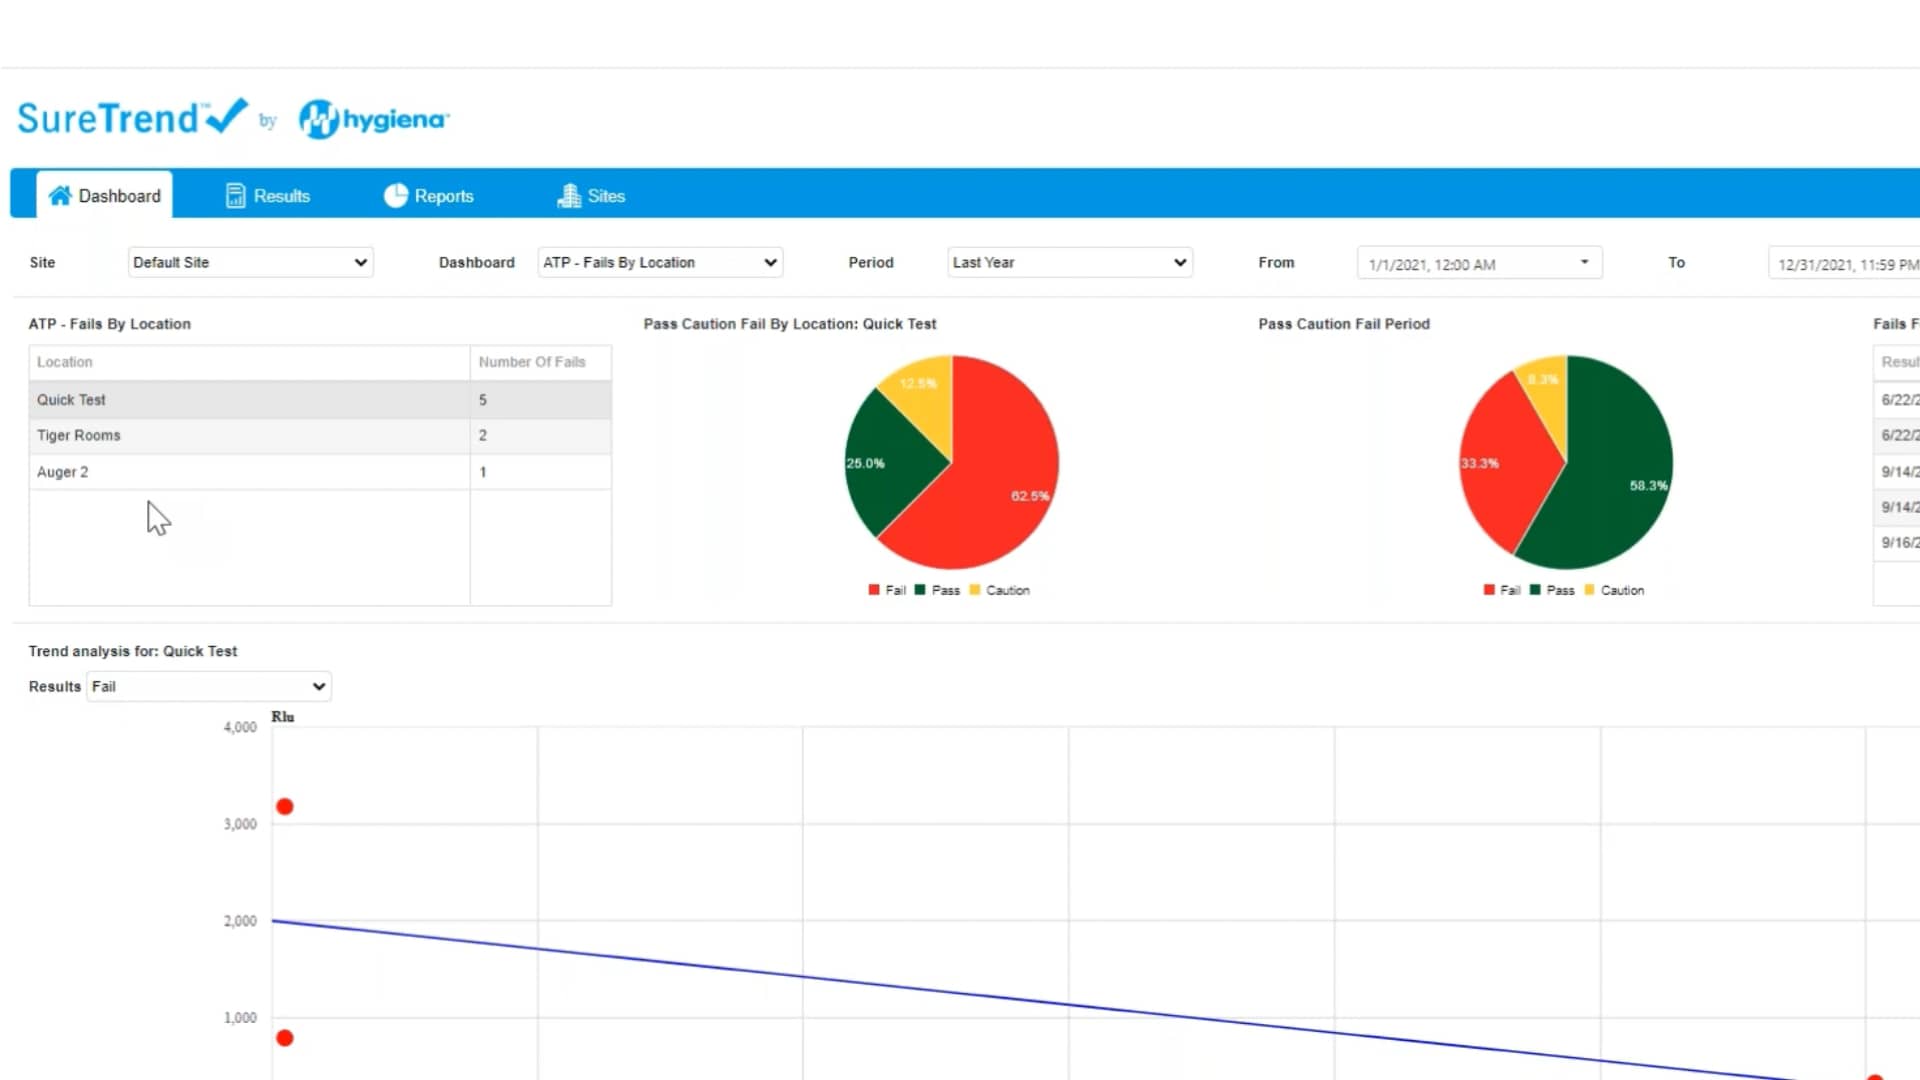Open the Period dropdown showing Last Year
Screen dimensions: 1920x1080
[x=1069, y=262]
